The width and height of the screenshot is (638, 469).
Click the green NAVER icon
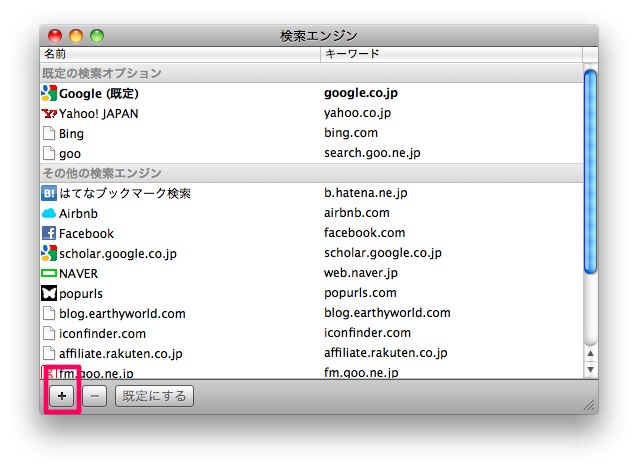point(49,273)
